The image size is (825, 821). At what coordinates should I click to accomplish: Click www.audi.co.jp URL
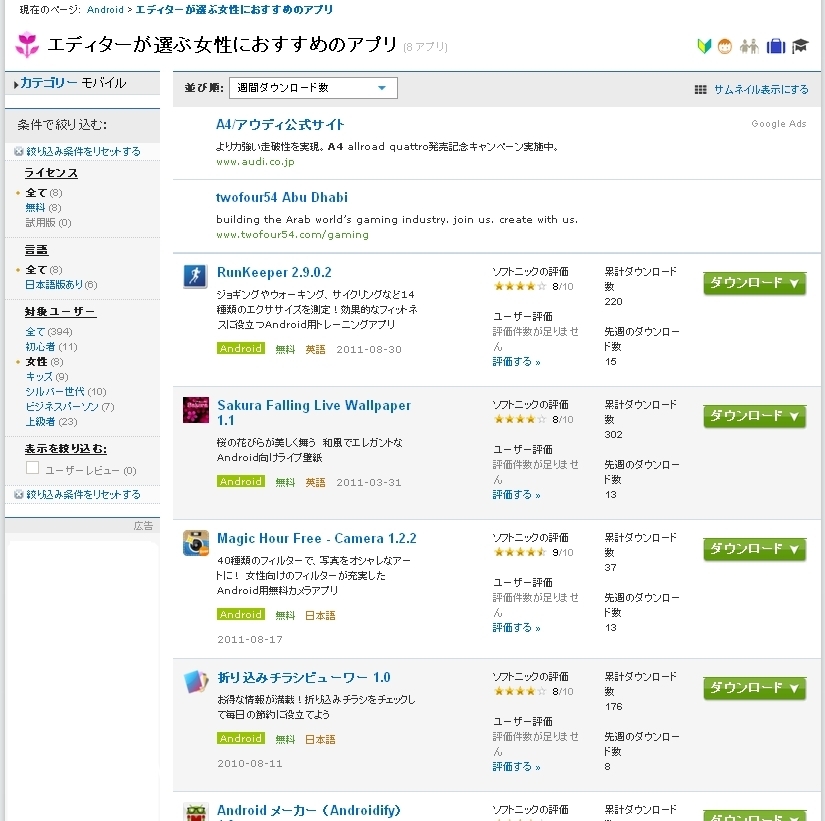click(x=255, y=162)
